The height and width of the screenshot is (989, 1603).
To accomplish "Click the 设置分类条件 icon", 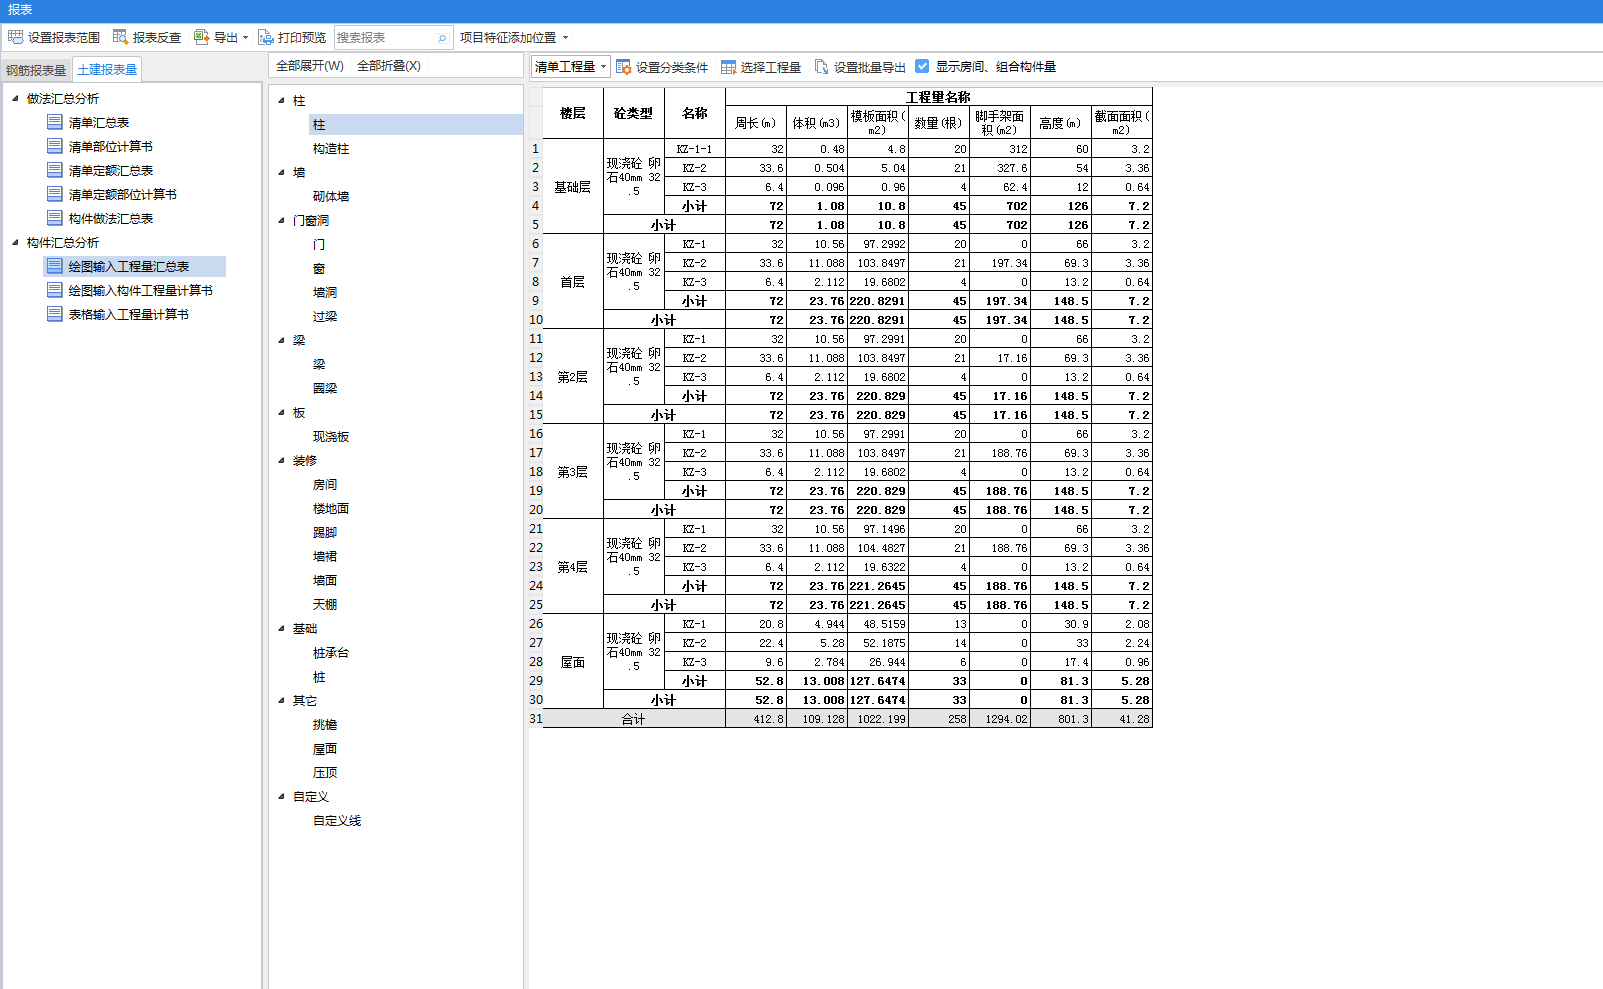I will (x=624, y=67).
